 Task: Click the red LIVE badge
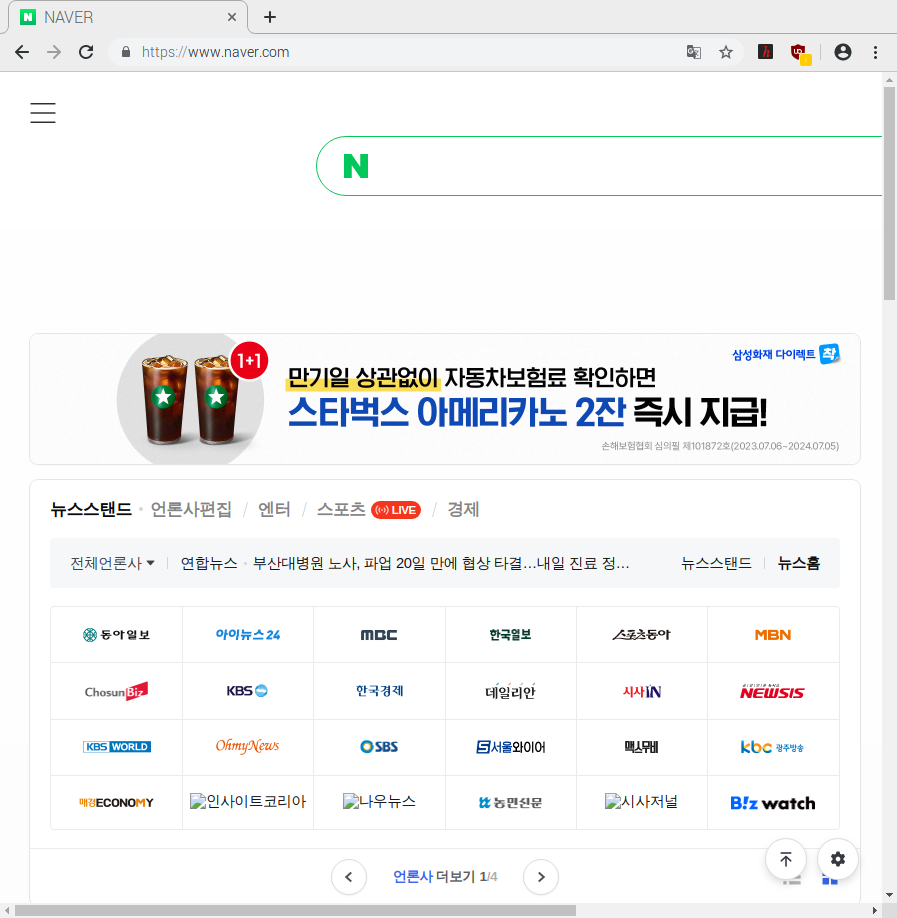(x=396, y=510)
